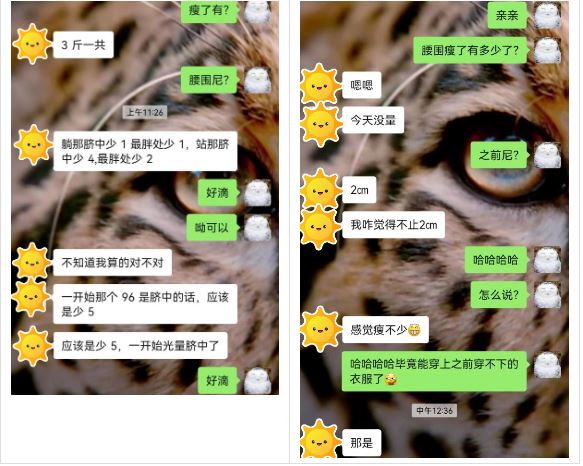Click the '哈哈哈哈毕竟能穿上之前穿不下的衣服了' bubble
The width and height of the screenshot is (583, 466).
[434, 371]
